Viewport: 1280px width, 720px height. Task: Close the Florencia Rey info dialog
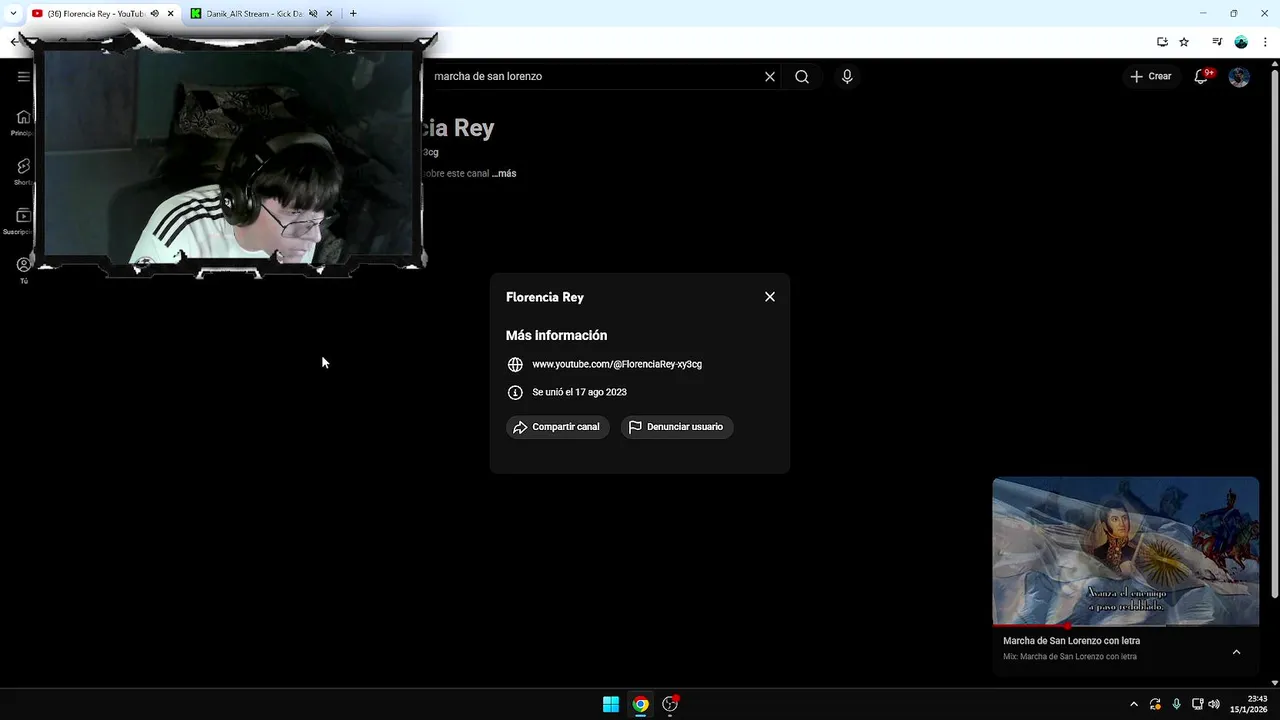tap(770, 297)
